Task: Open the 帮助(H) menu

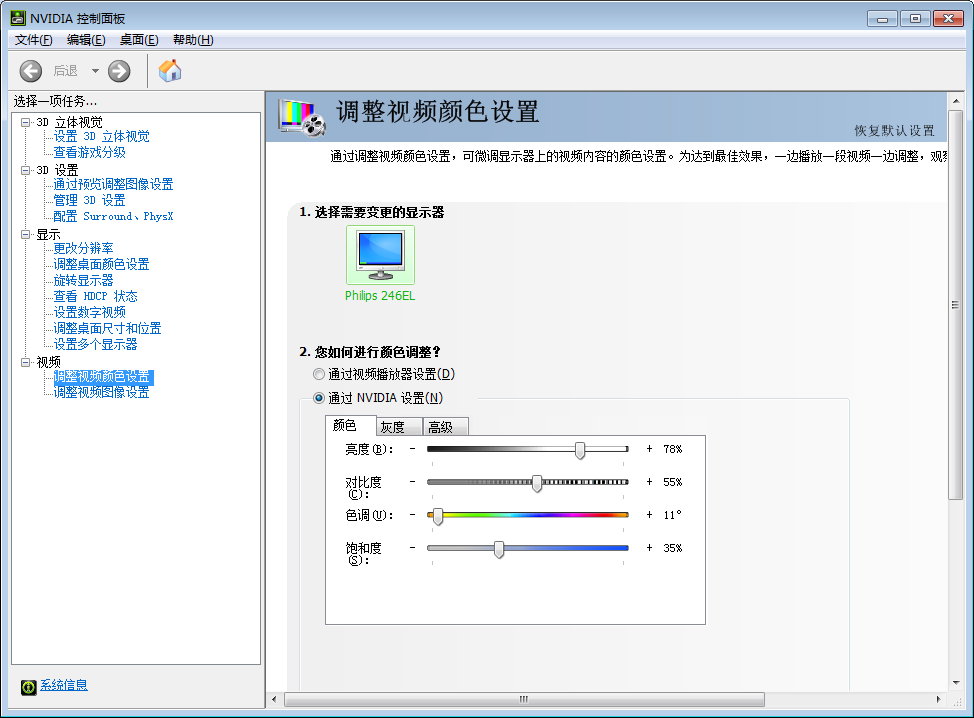Action: 193,40
